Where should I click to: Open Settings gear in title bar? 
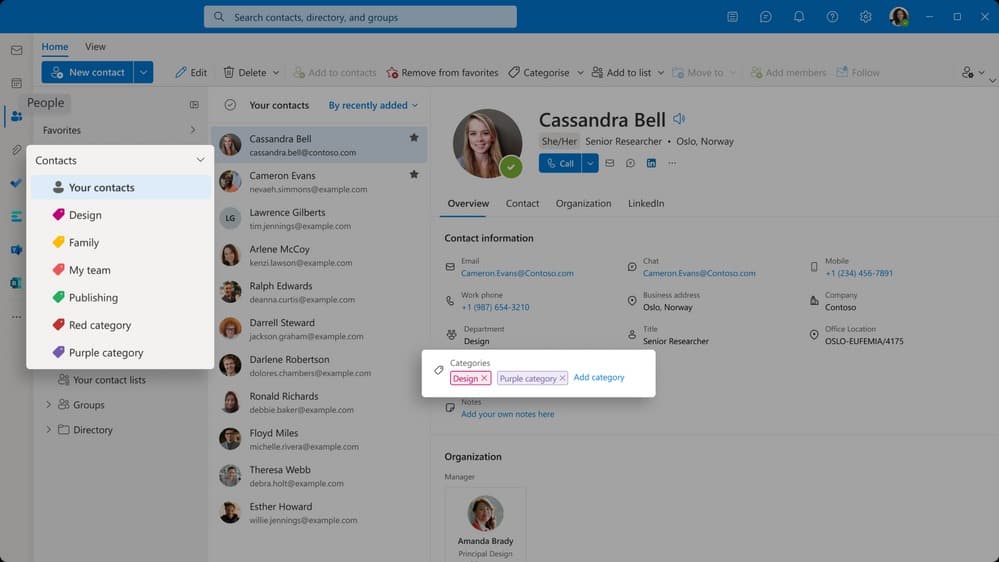[866, 17]
